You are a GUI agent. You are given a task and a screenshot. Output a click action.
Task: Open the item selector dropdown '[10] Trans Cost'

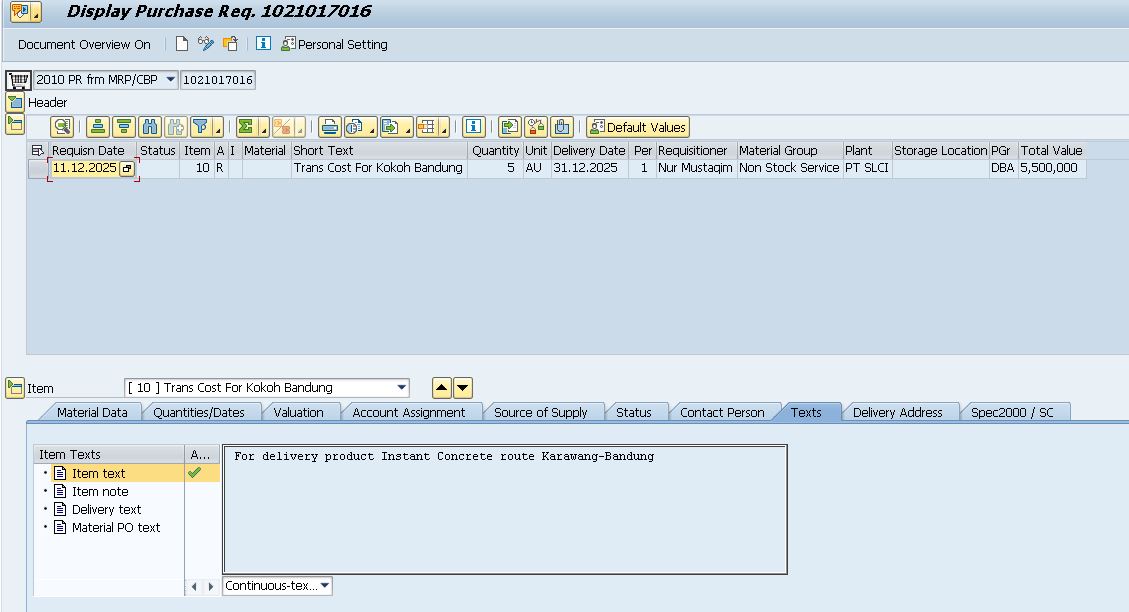coord(402,388)
